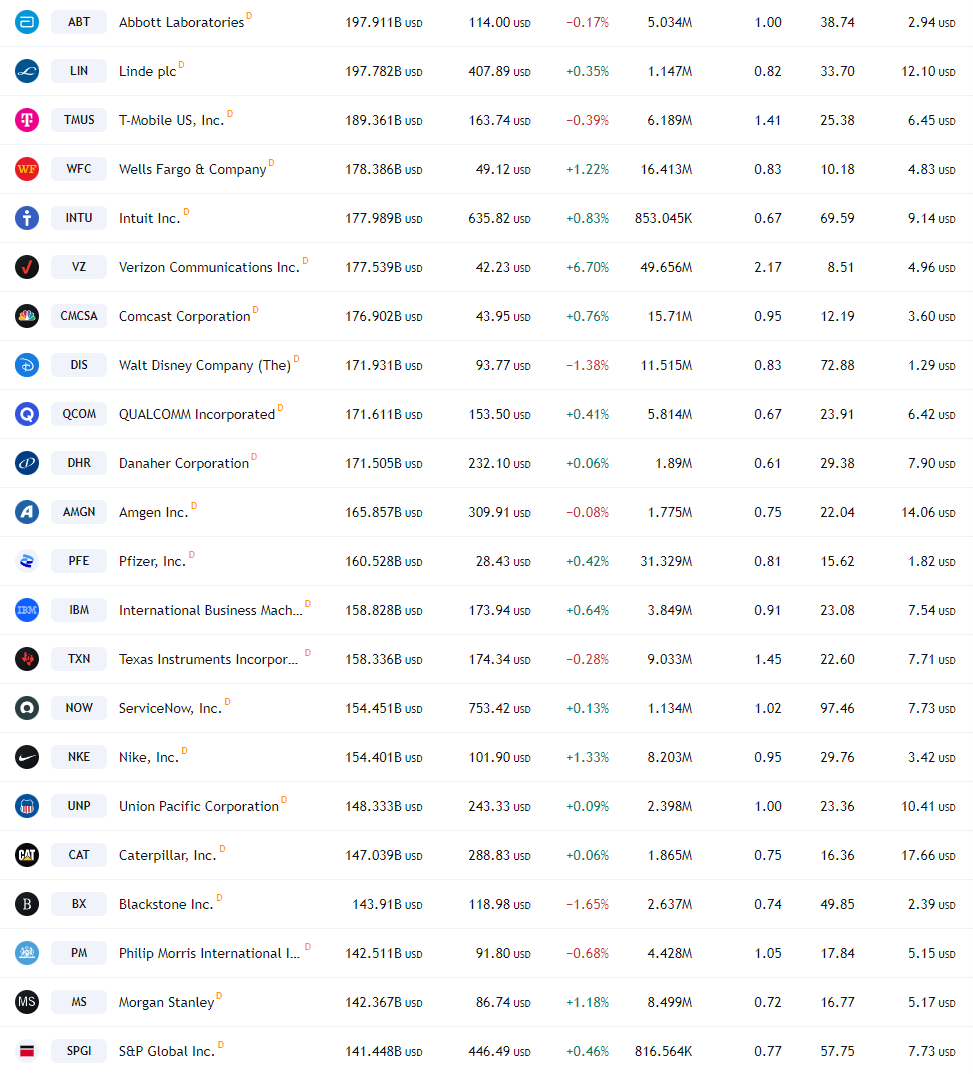The image size is (973, 1074).
Task: Click the Caterpillar CAT logo icon
Action: click(27, 854)
